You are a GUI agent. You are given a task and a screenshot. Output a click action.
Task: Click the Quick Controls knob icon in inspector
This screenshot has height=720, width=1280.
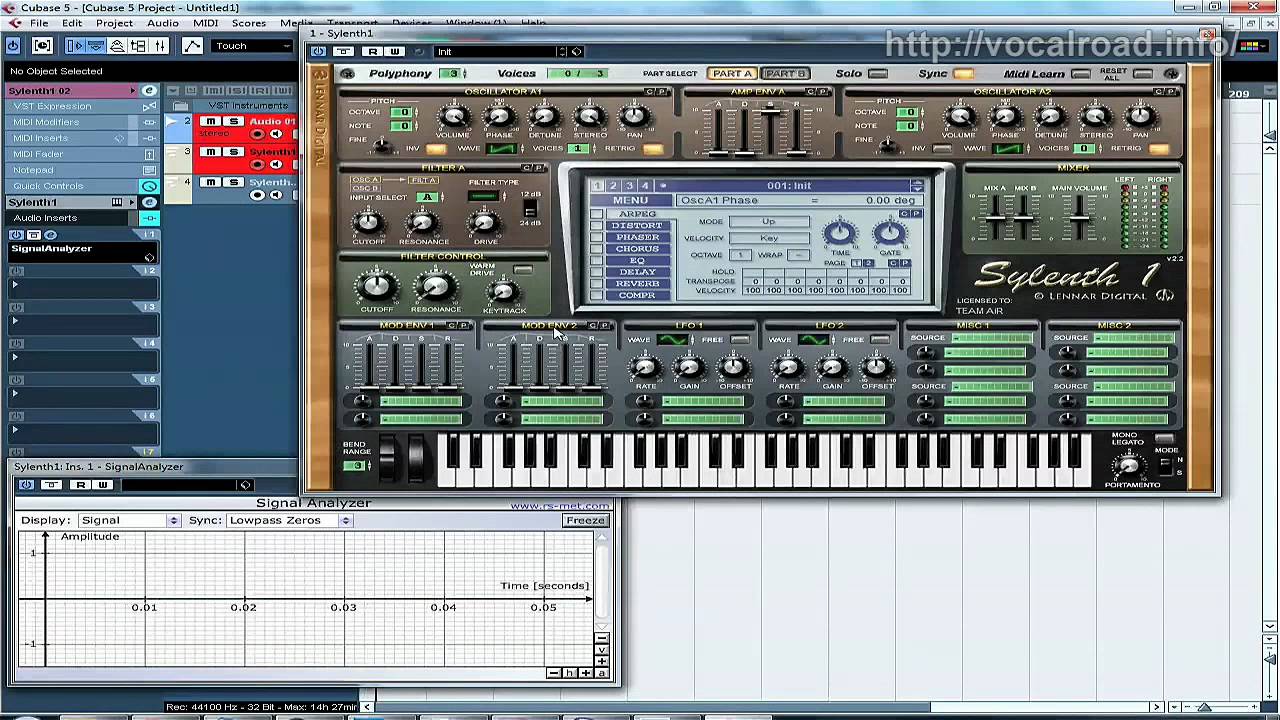point(149,186)
